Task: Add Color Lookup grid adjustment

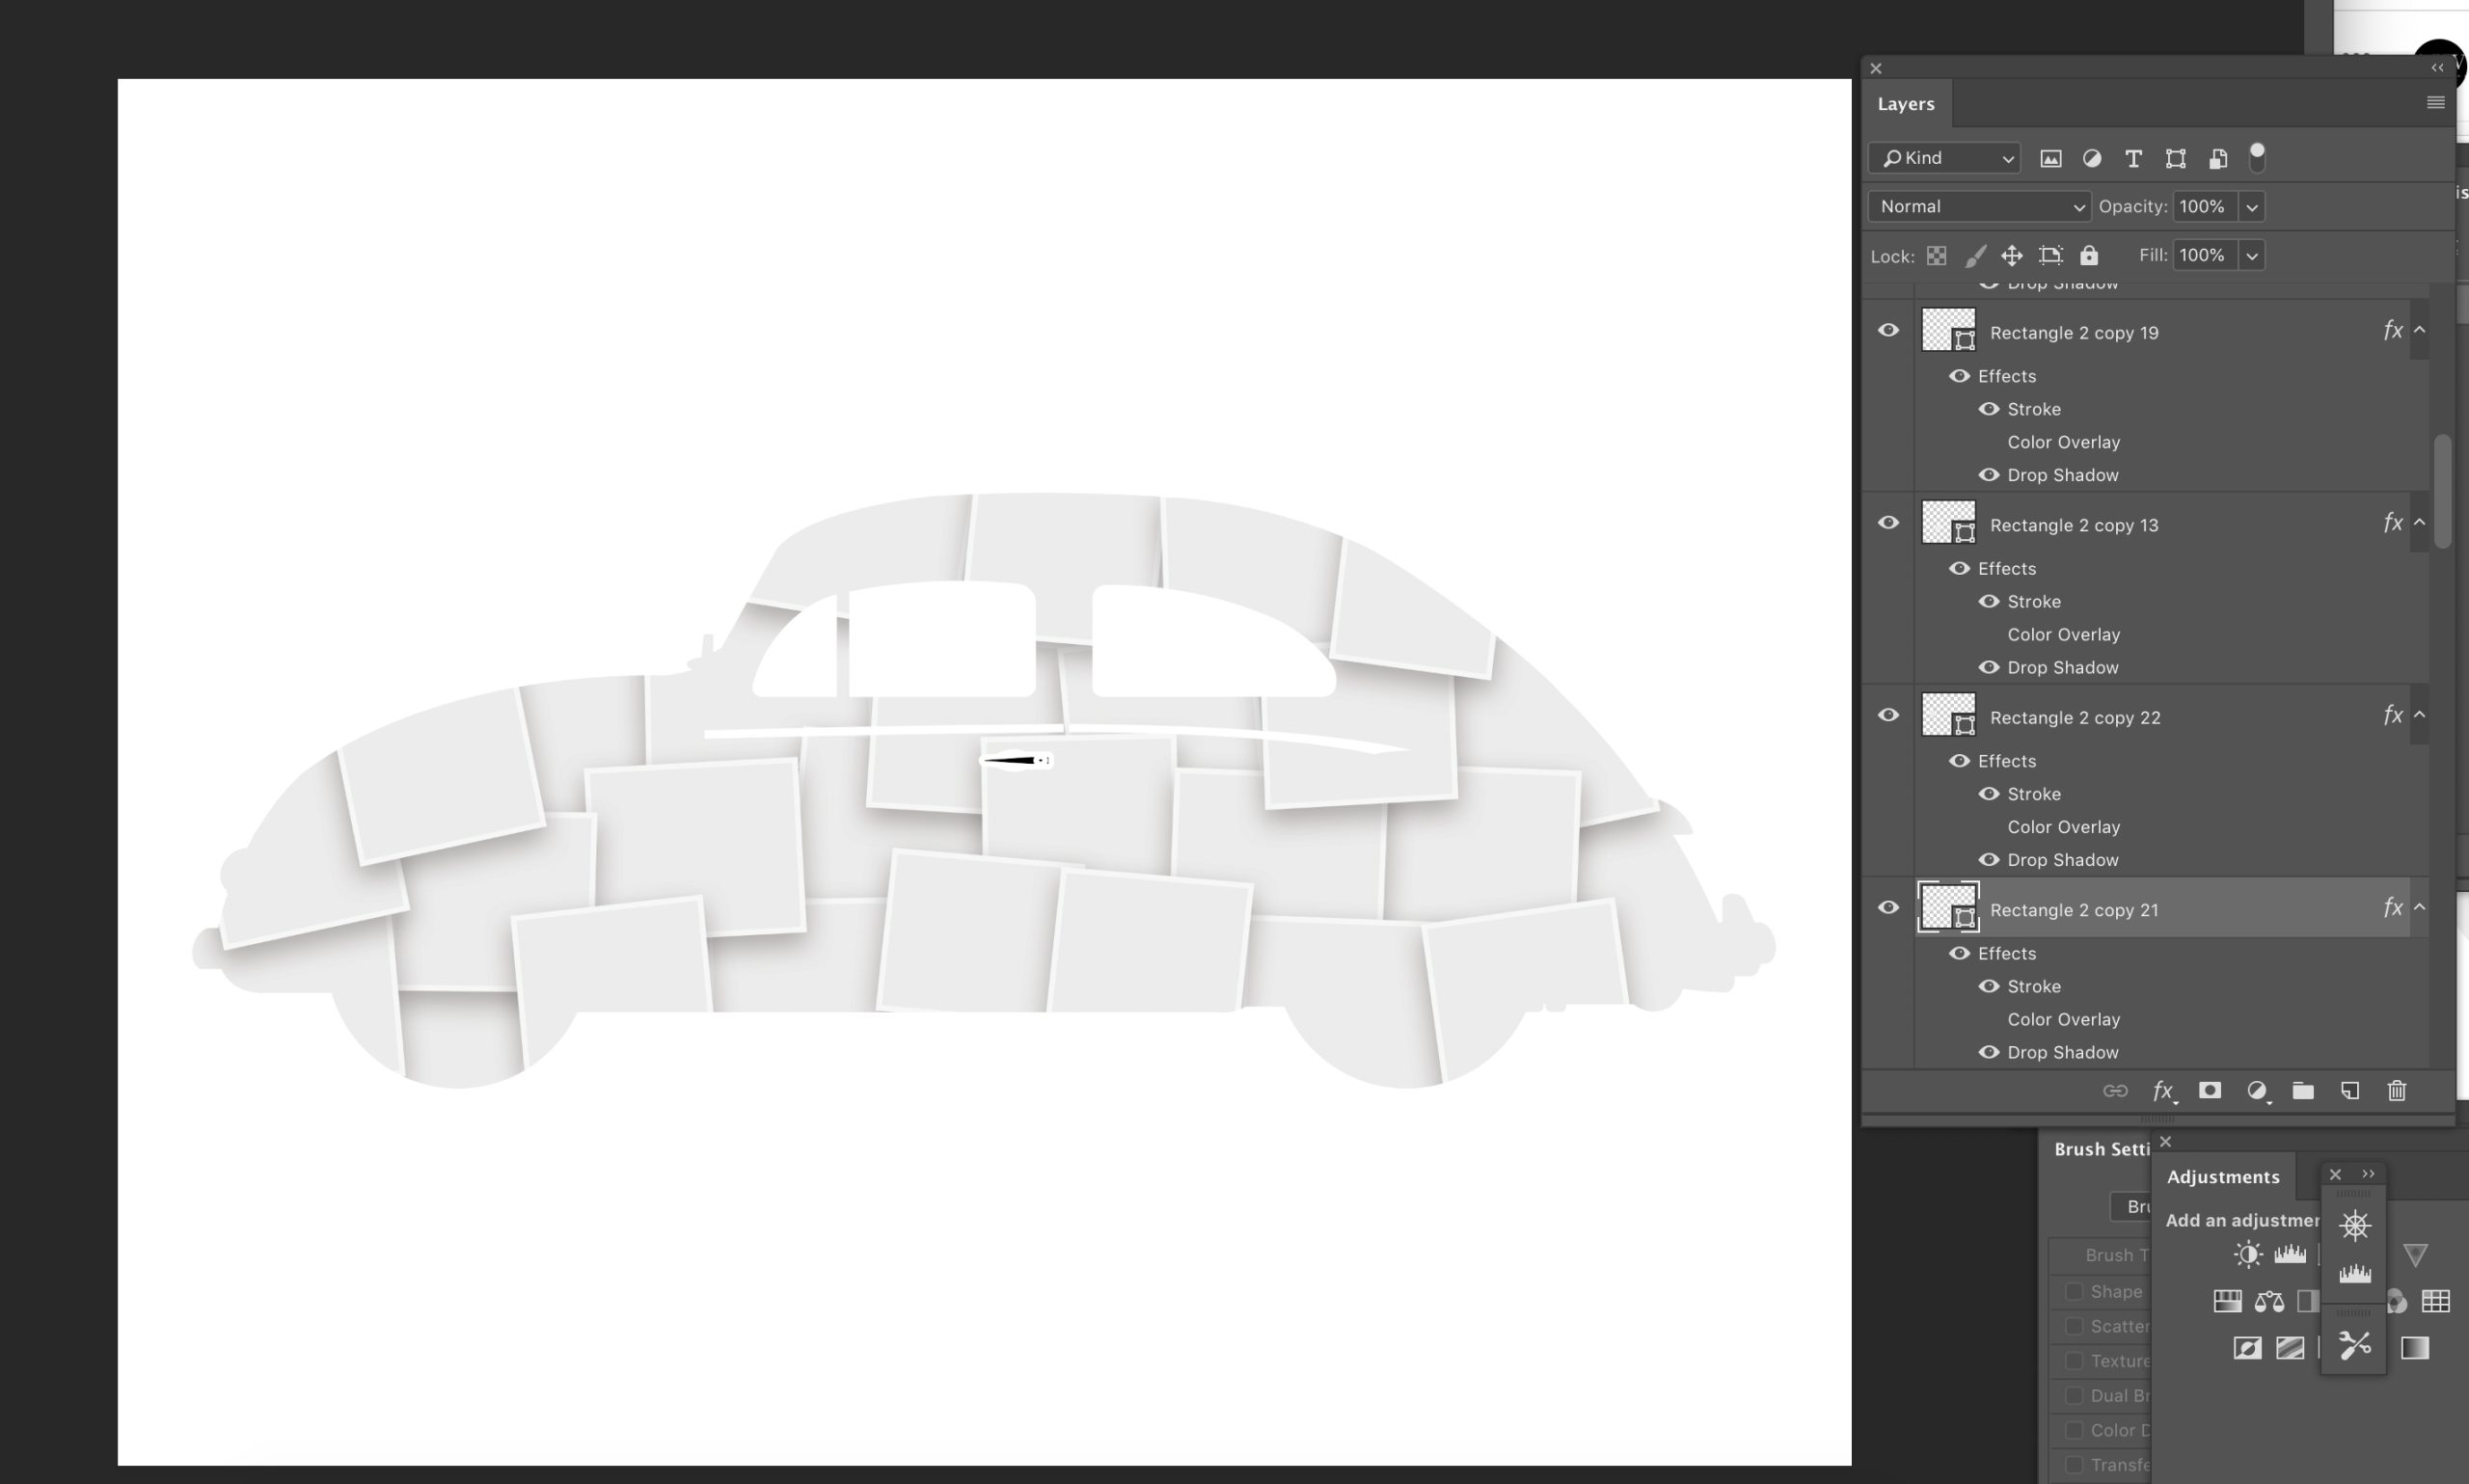Action: (x=2436, y=1301)
